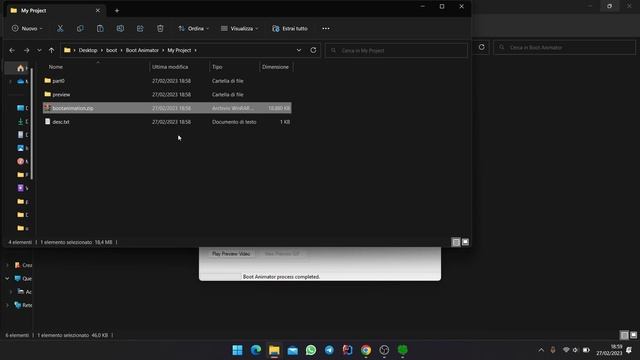Click the Copy icon in toolbar

pyautogui.click(x=80, y=28)
